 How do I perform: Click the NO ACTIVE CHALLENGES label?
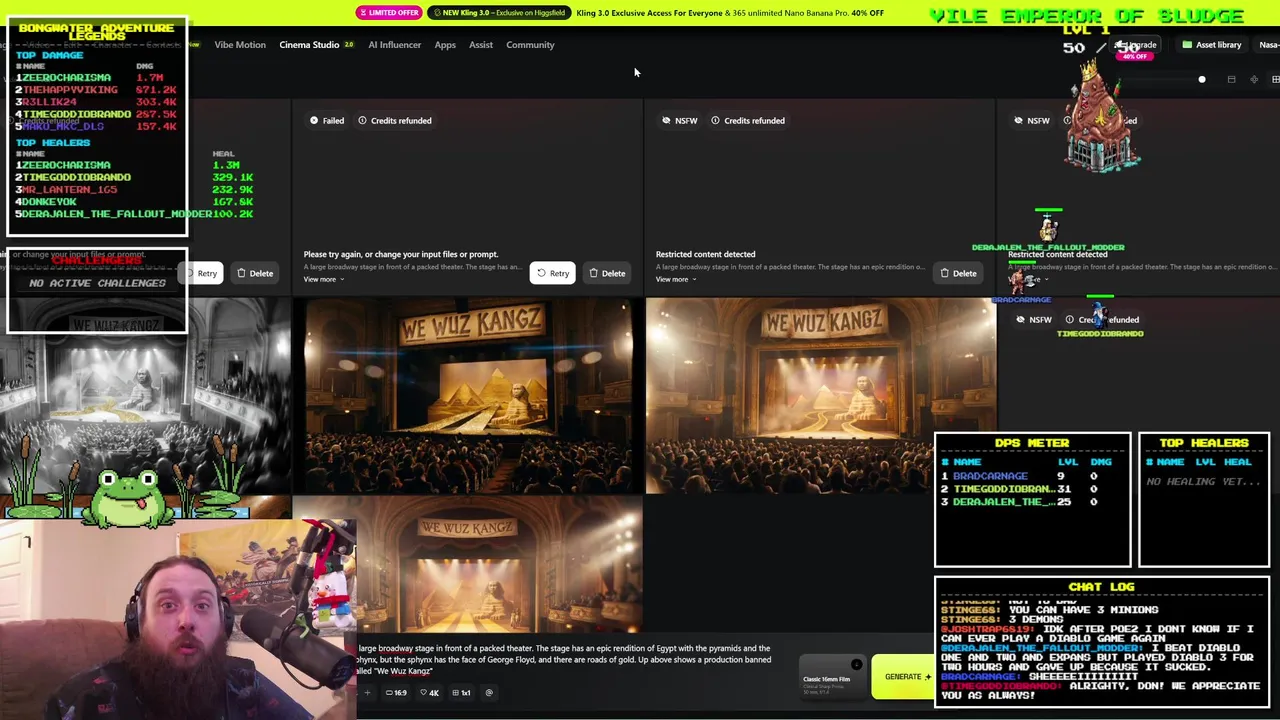click(x=97, y=283)
